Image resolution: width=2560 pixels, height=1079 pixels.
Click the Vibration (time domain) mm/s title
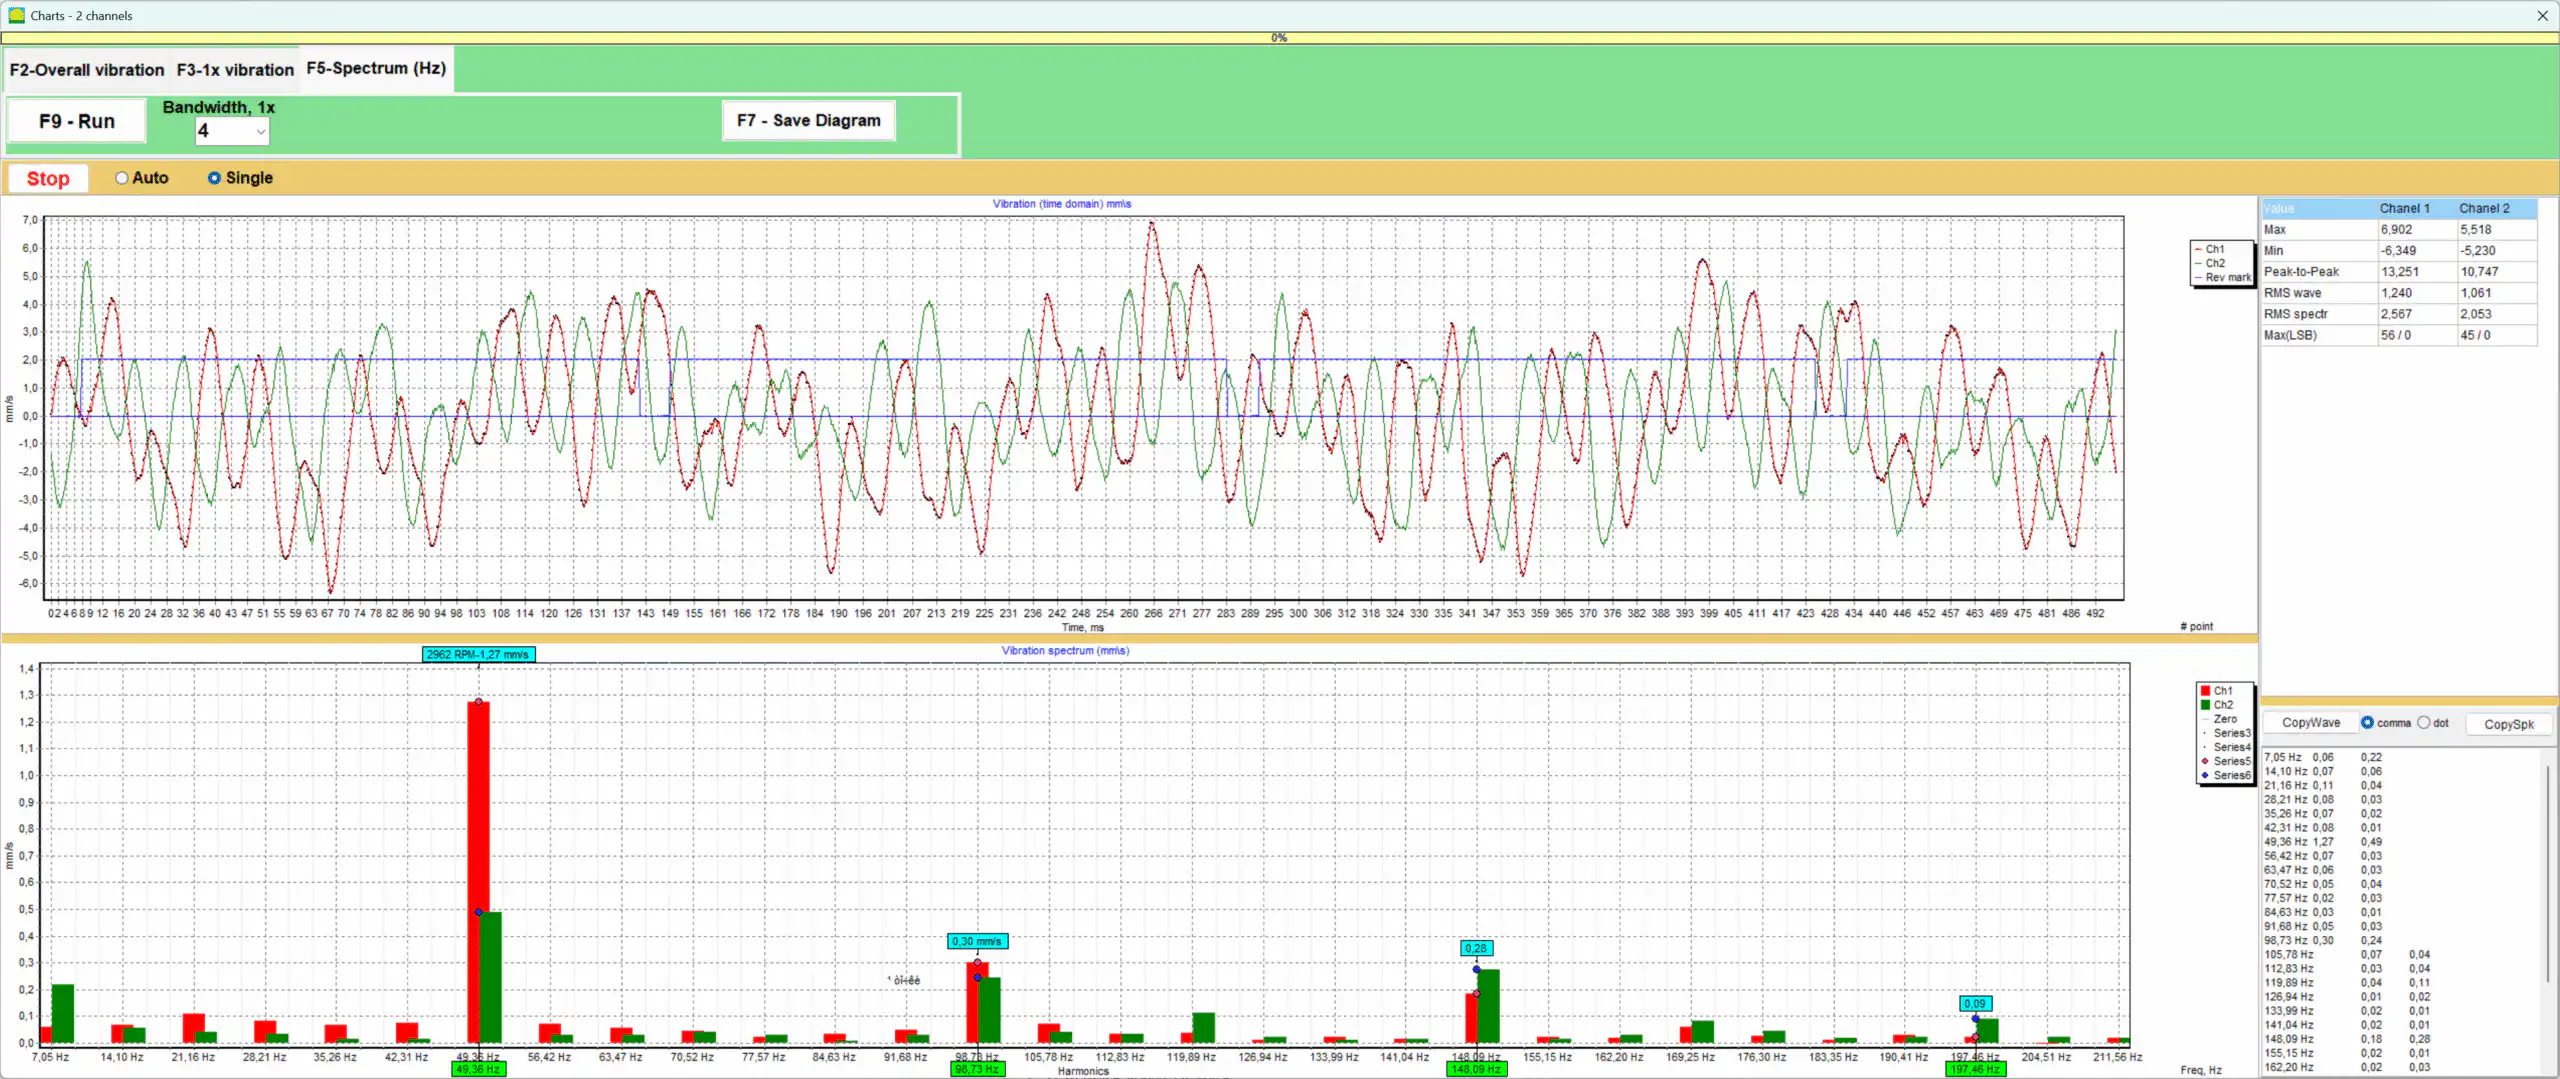1061,204
